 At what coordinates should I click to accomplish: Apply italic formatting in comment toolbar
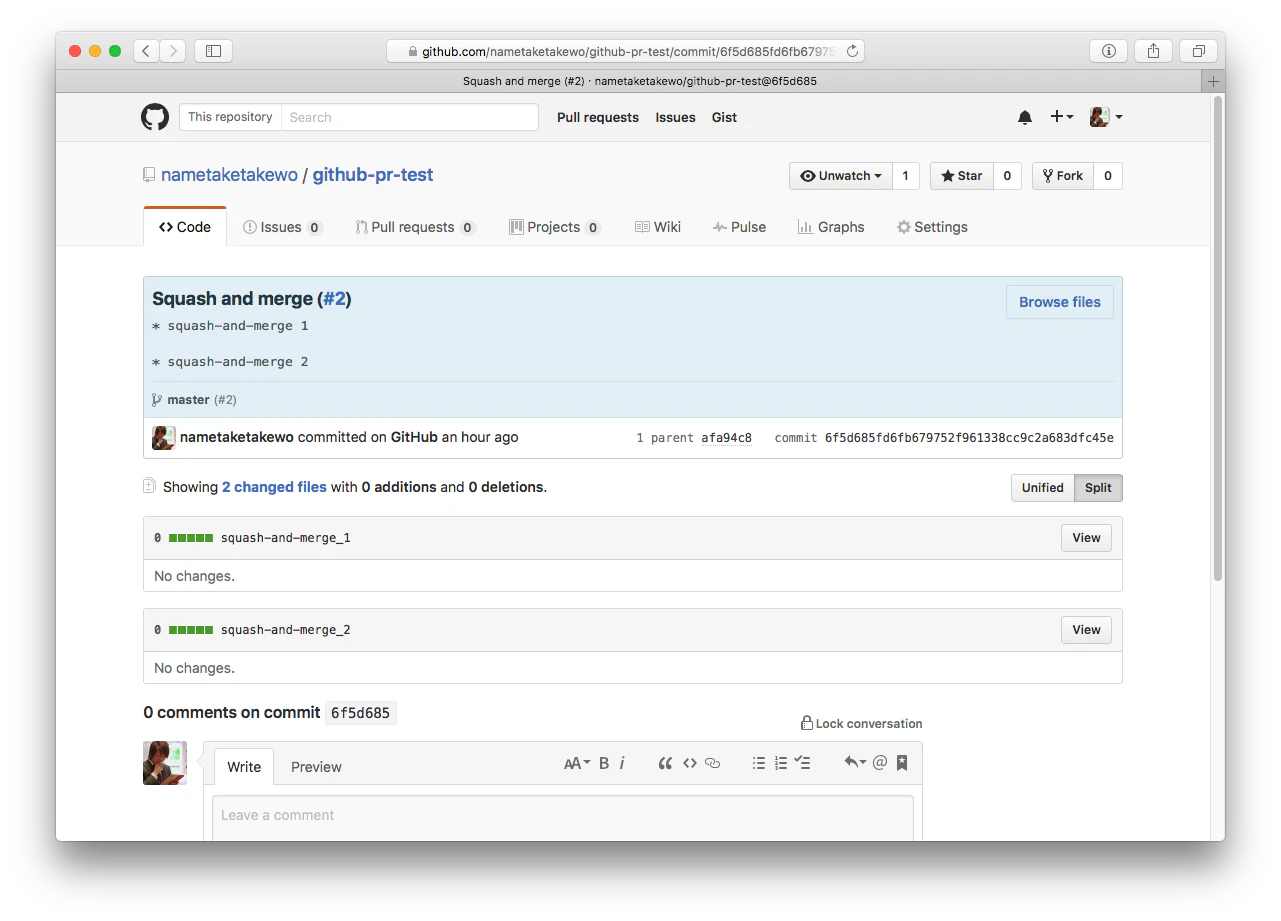pos(622,763)
